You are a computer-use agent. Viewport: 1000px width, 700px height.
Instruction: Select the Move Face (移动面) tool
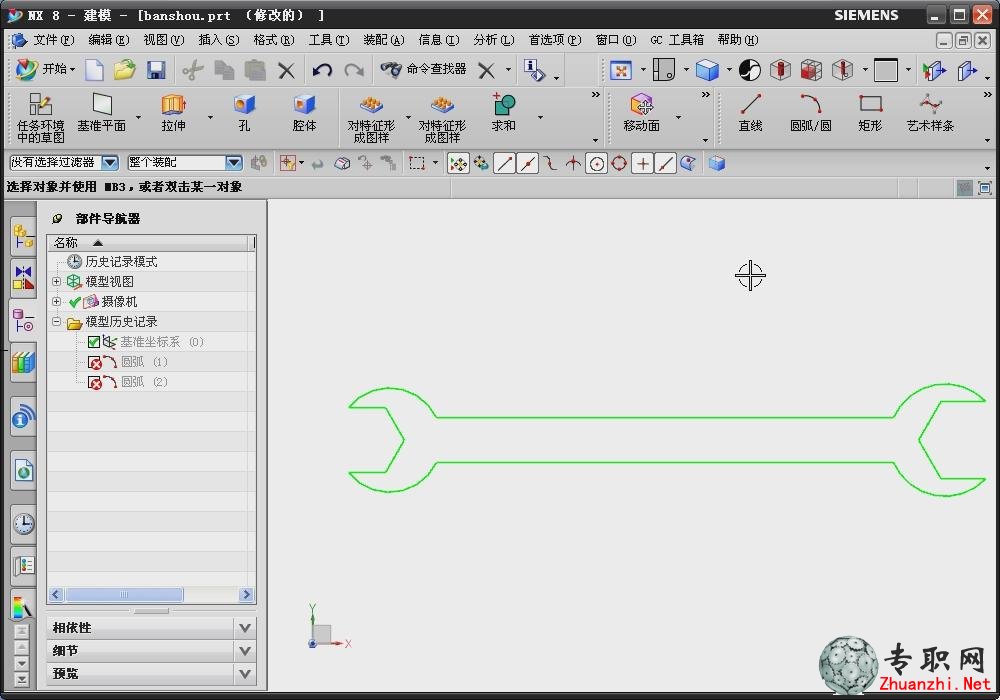pyautogui.click(x=642, y=113)
